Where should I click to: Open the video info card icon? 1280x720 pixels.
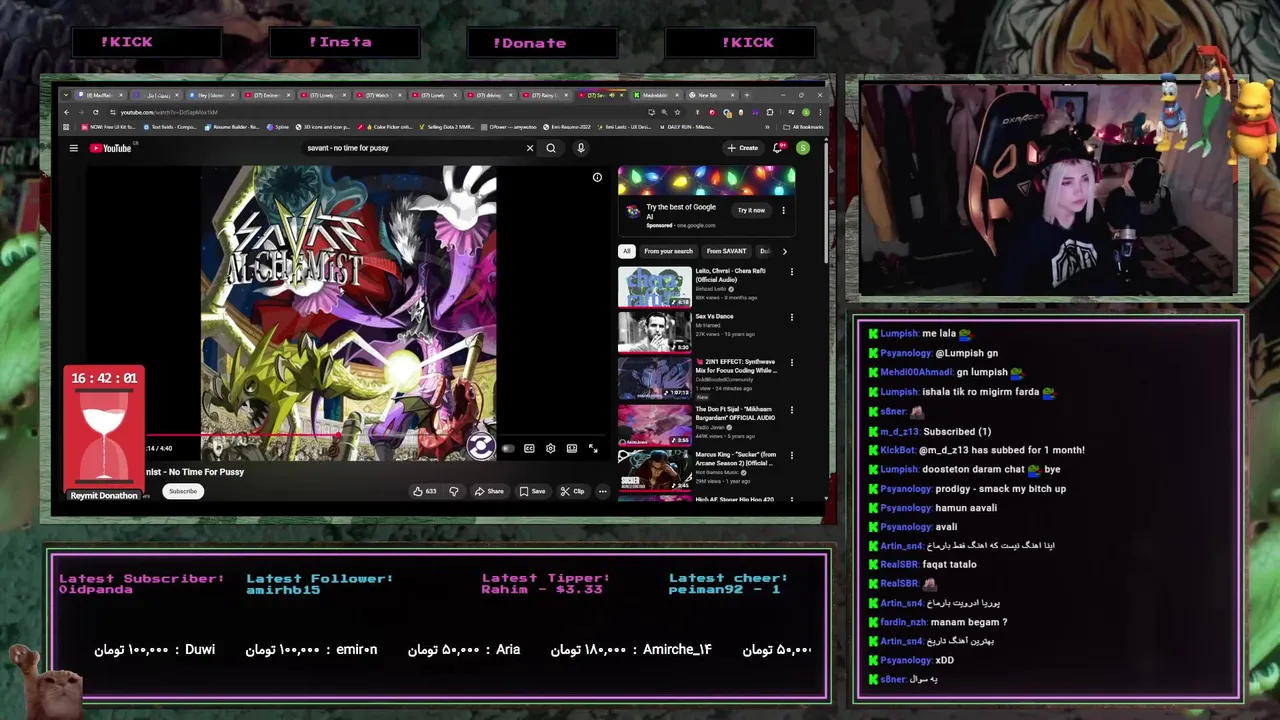coord(597,177)
